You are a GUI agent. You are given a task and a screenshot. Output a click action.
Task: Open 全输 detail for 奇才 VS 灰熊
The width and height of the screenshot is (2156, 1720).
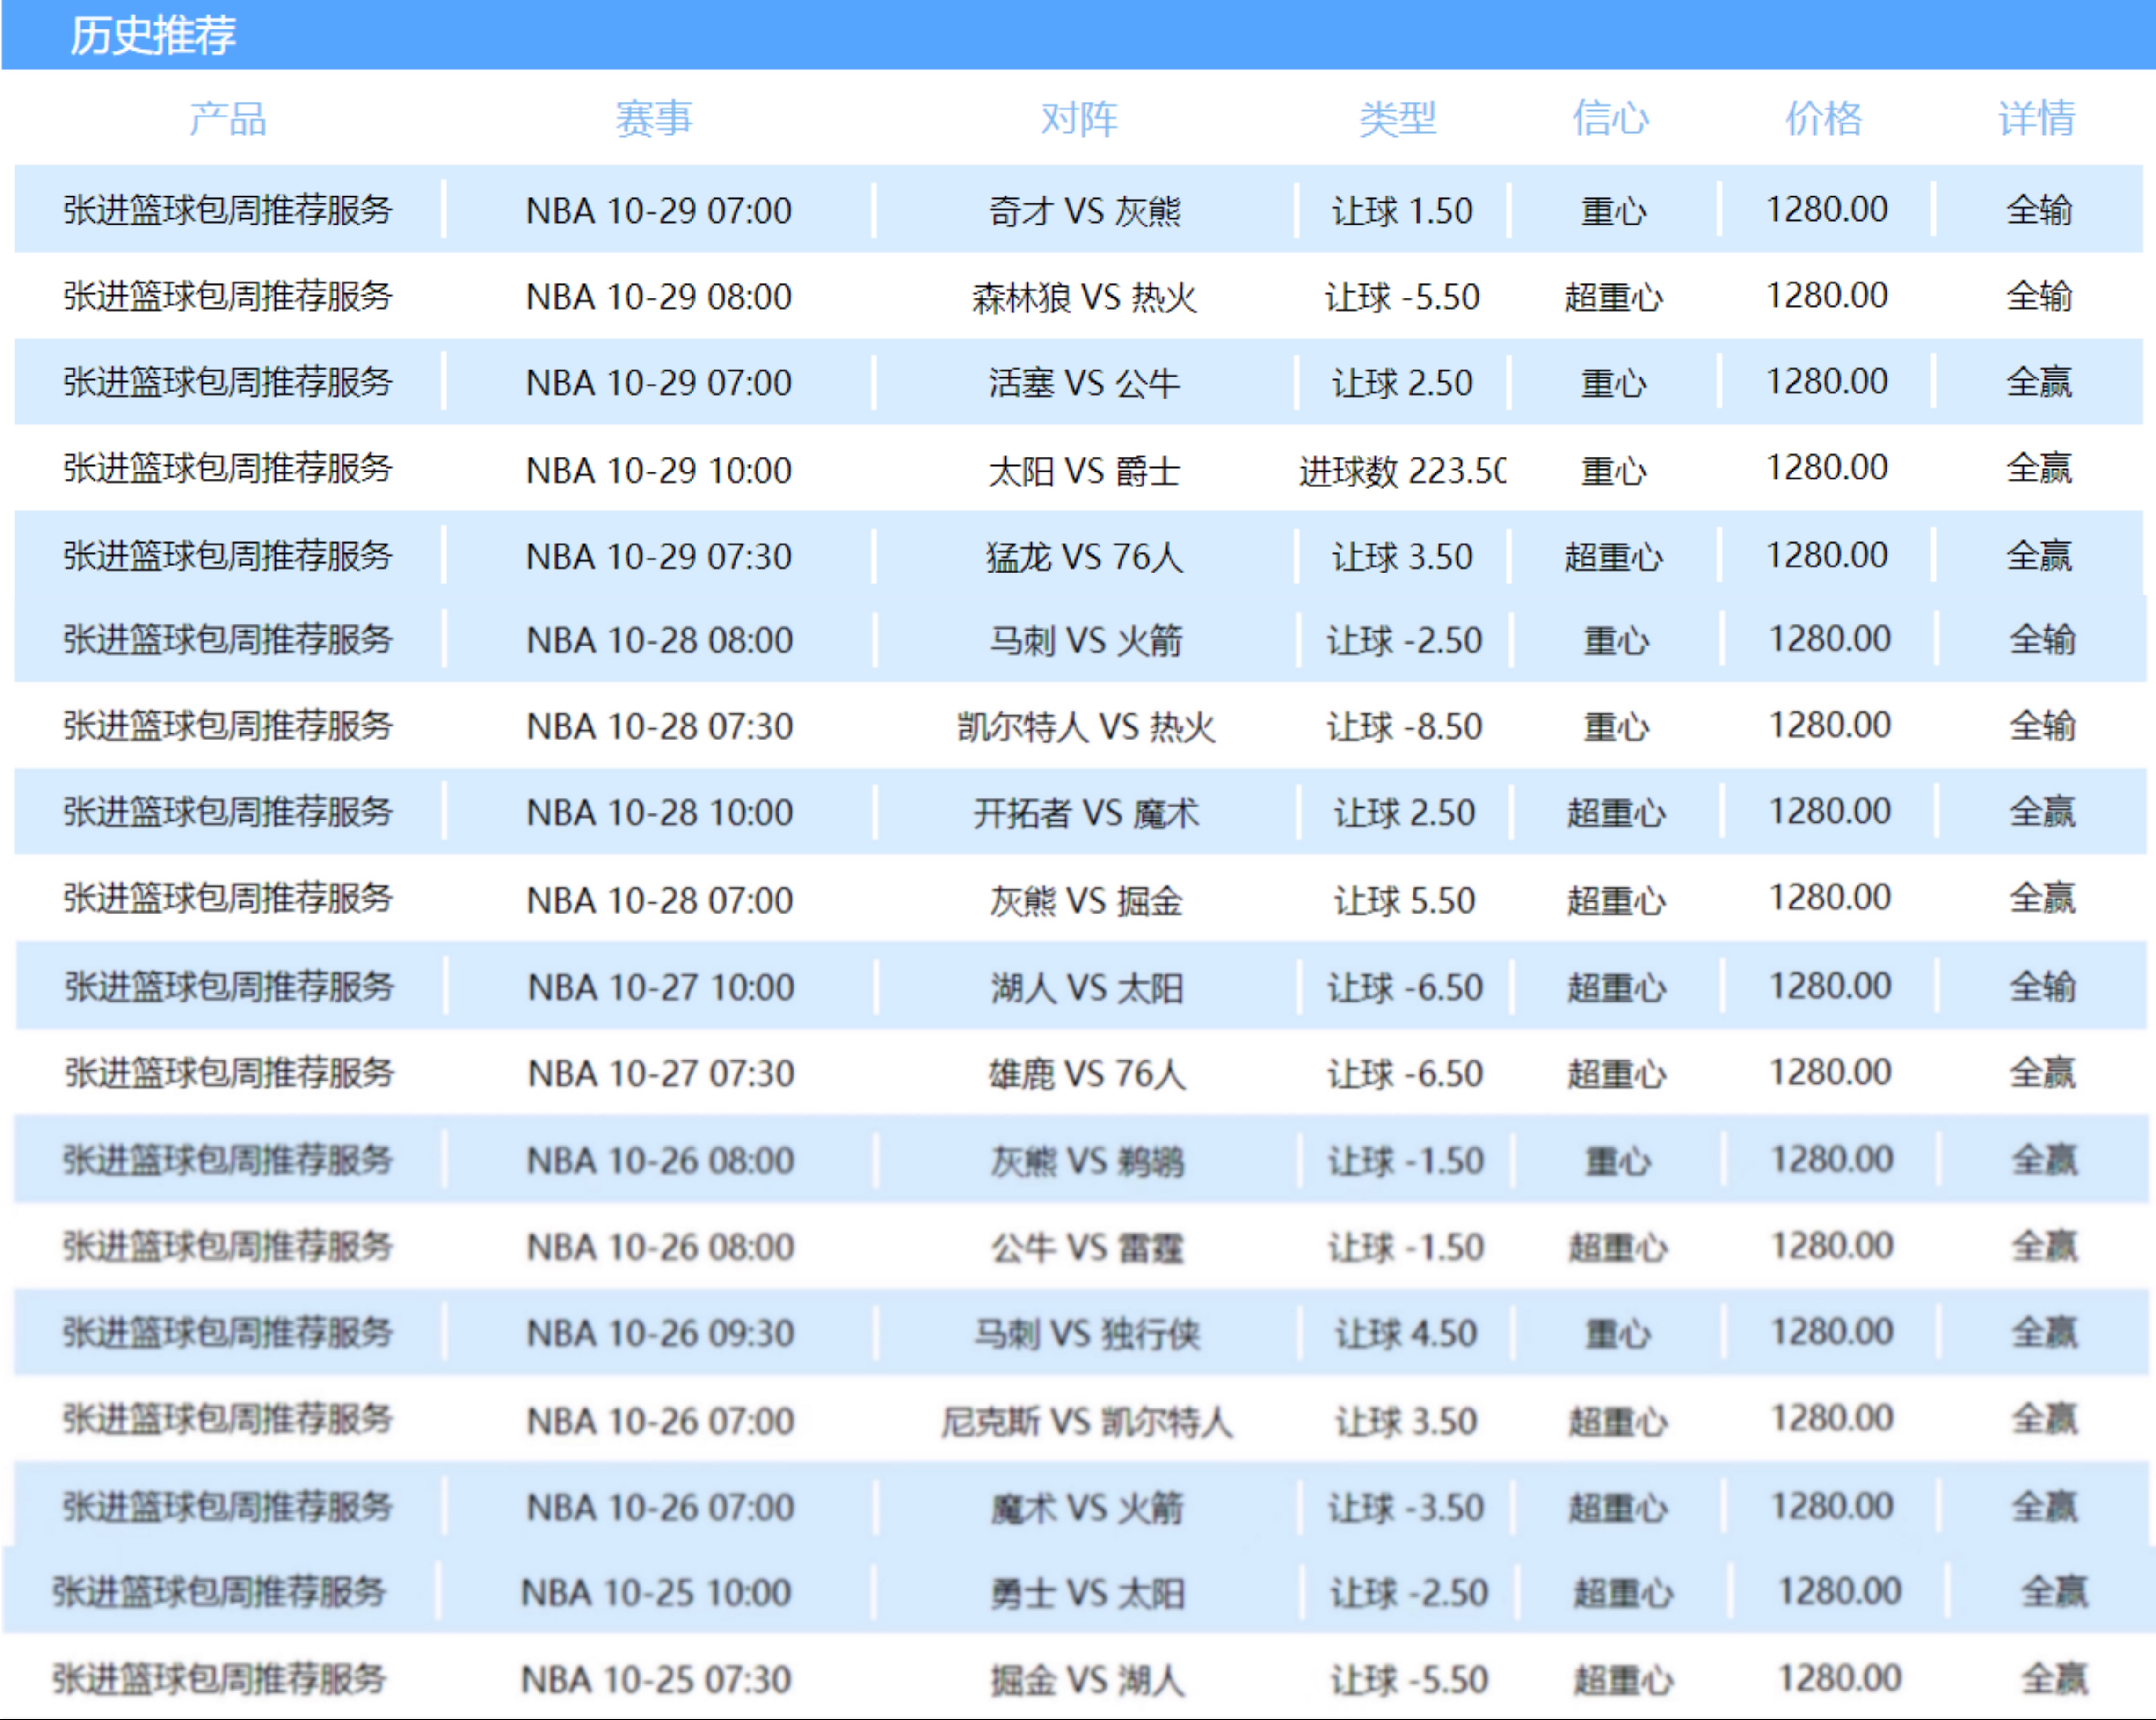click(x=2039, y=210)
